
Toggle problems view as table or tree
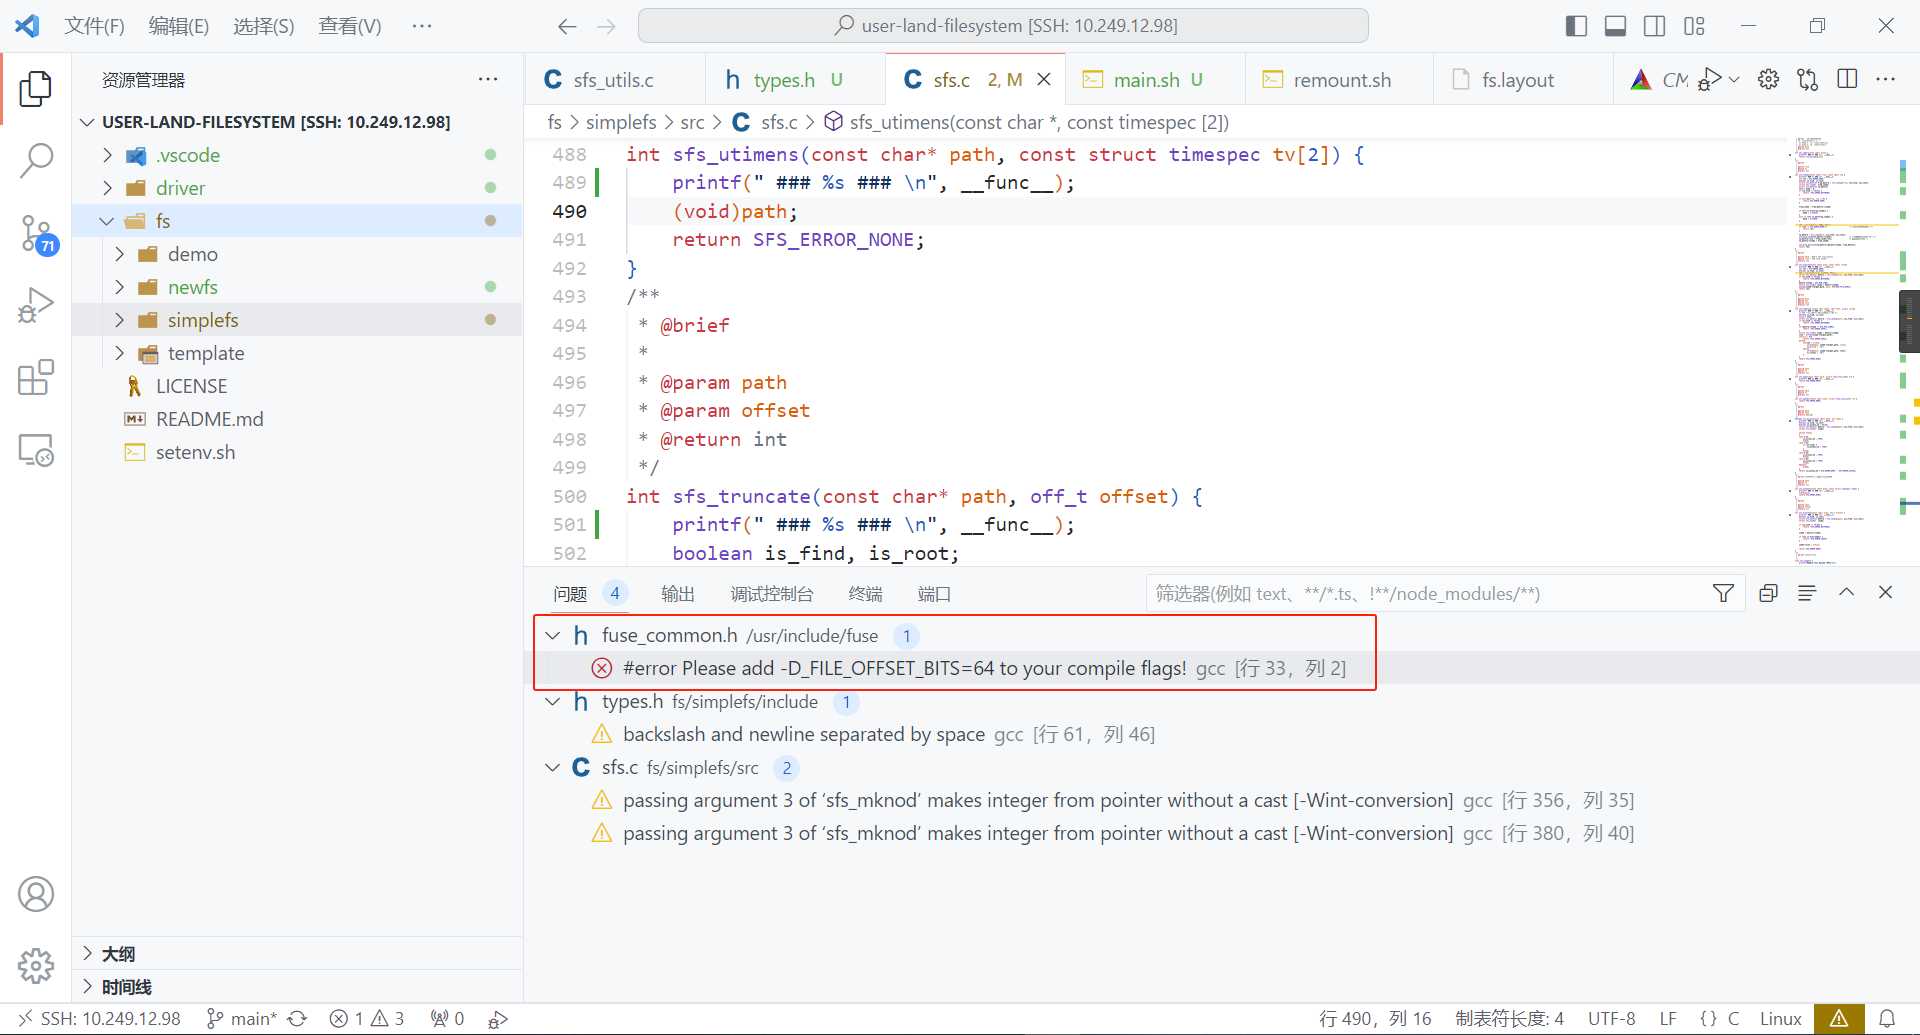tap(1807, 594)
